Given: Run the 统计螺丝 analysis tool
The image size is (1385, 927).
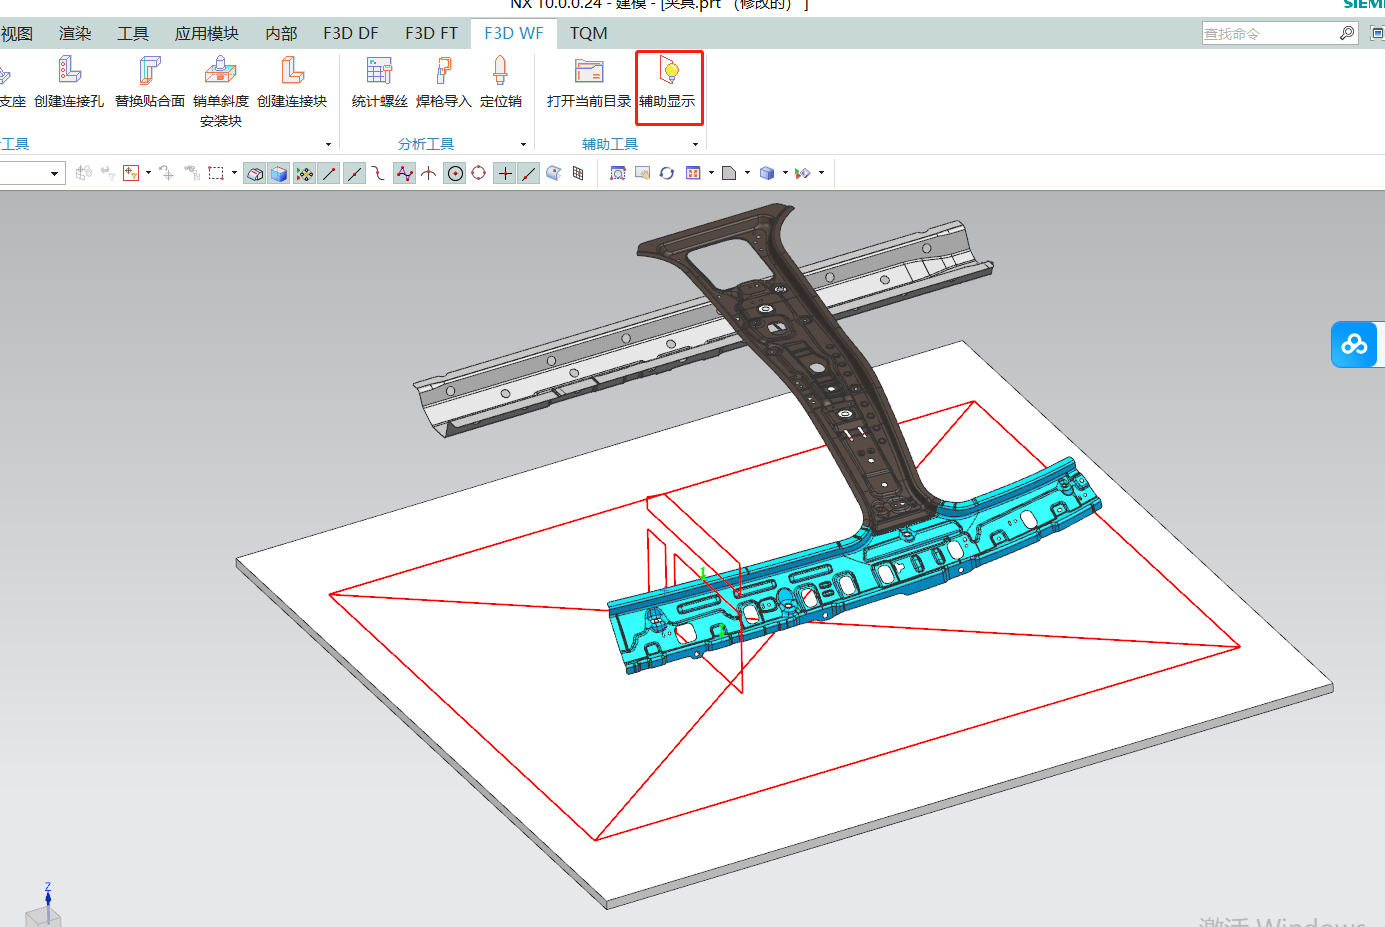Looking at the screenshot, I should [380, 82].
